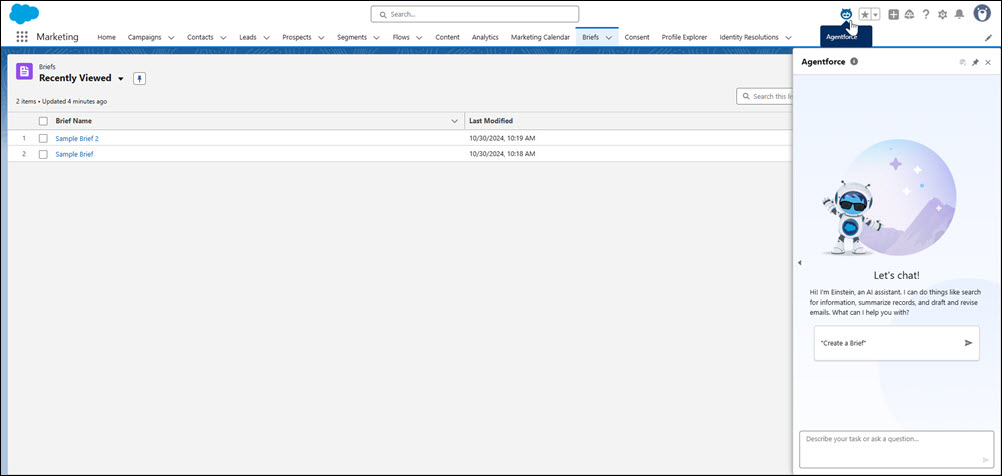Image resolution: width=1002 pixels, height=476 pixels.
Task: Click the "Create a Brief" suggestion
Action: [897, 343]
